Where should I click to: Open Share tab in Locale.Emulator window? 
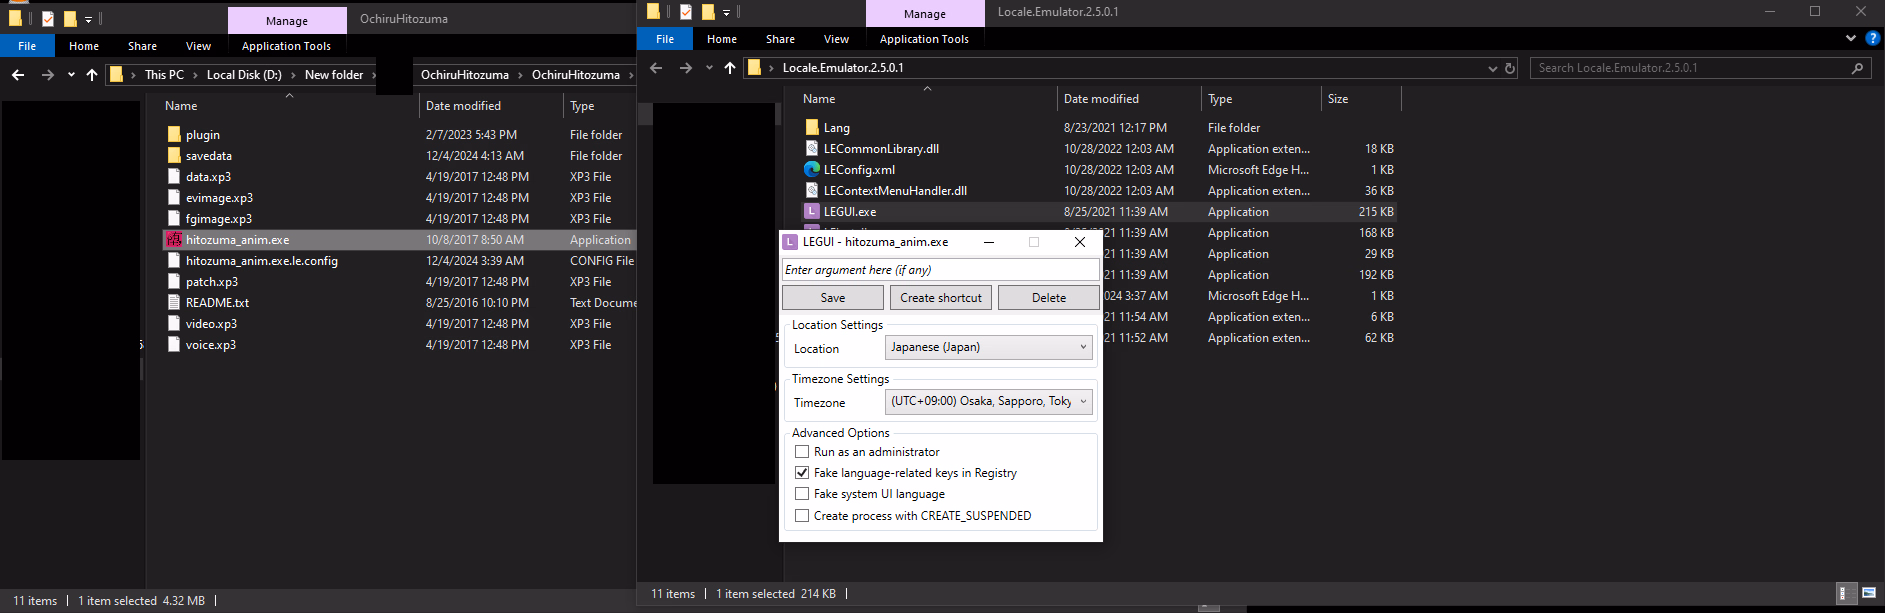[x=780, y=39]
